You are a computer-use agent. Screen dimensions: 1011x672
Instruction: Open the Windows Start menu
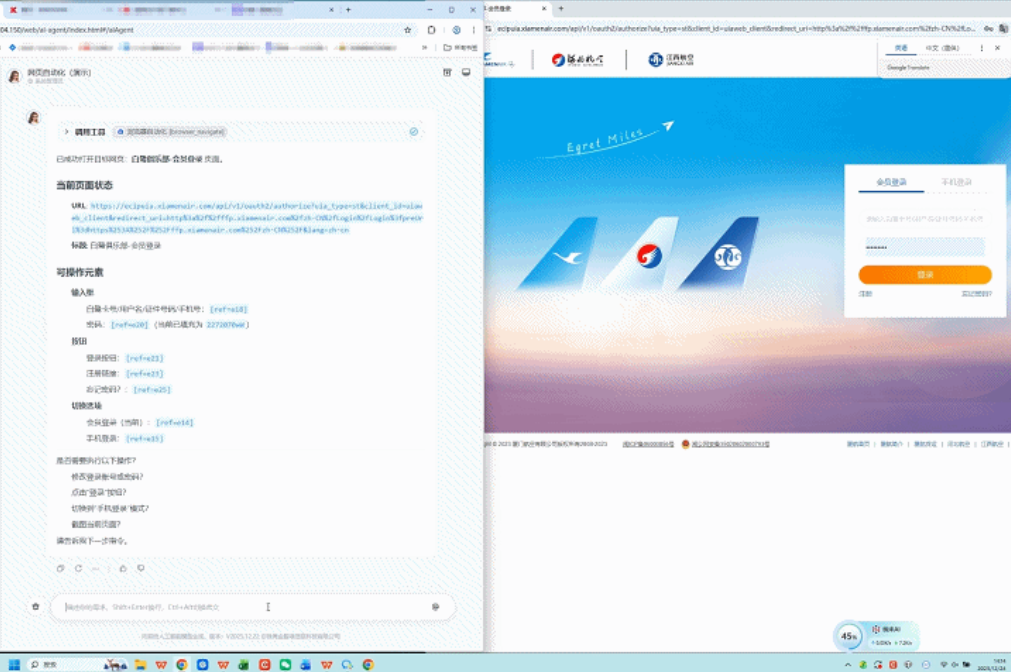[x=14, y=664]
